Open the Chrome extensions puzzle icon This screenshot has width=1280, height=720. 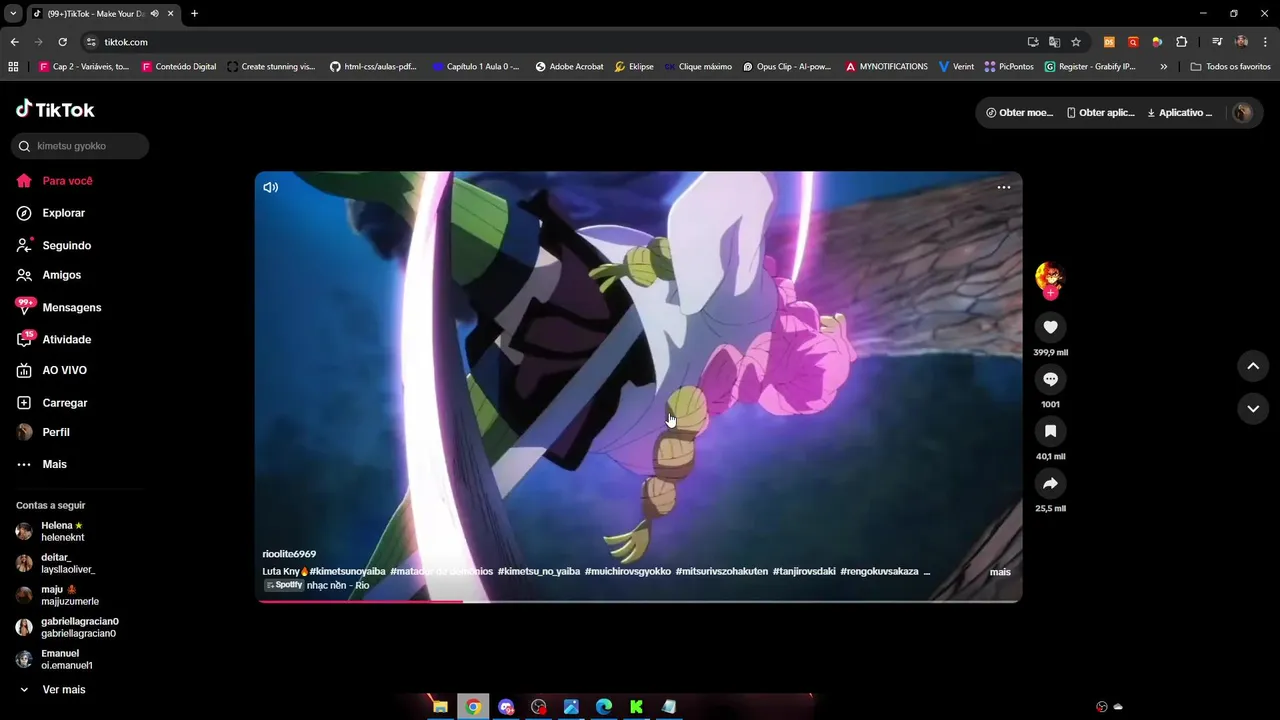pos(1181,42)
